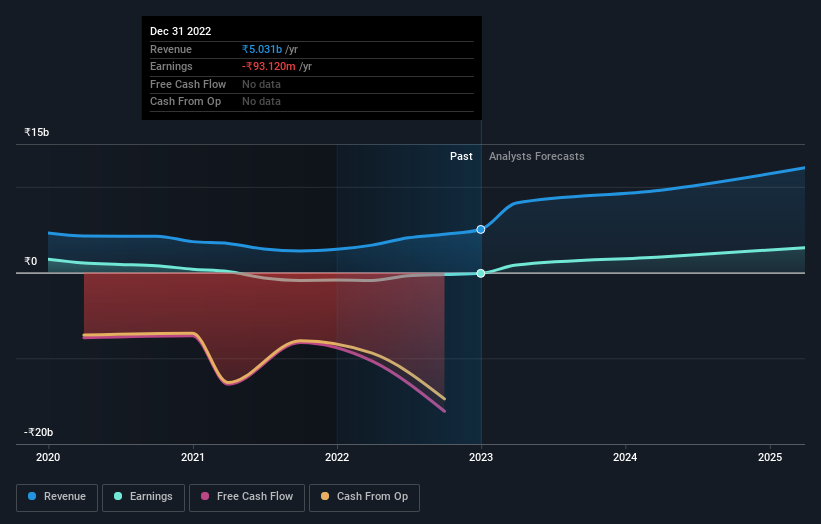Click the blue dot in Revenue legend
Image resolution: width=821 pixels, height=524 pixels.
coord(32,496)
